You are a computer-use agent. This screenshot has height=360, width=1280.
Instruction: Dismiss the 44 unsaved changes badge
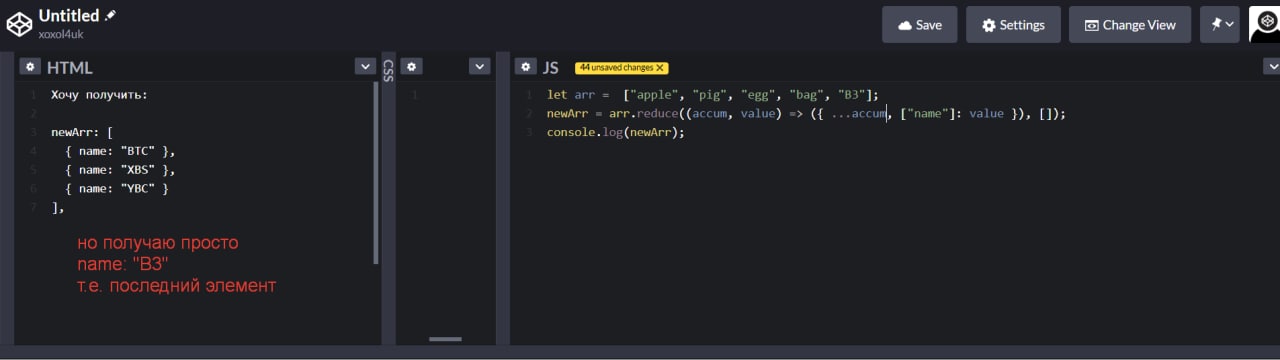click(x=661, y=68)
